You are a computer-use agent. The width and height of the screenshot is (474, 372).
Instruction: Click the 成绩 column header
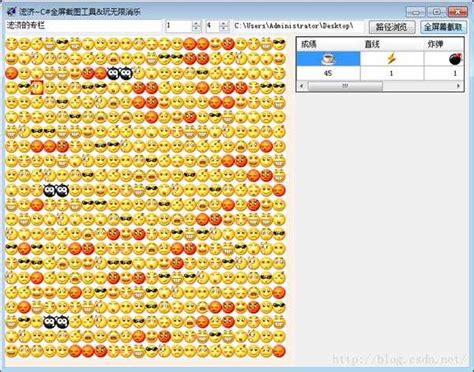coord(328,44)
